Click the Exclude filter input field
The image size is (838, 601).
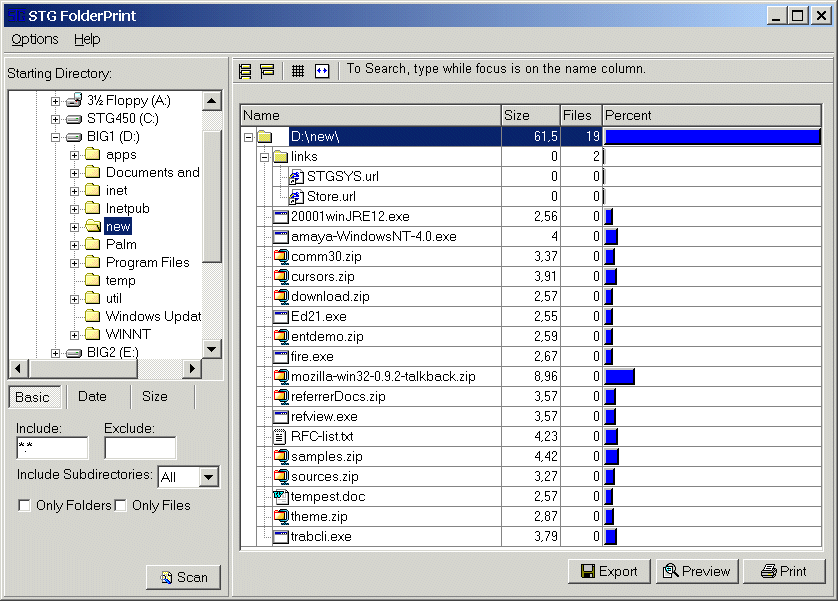click(140, 448)
